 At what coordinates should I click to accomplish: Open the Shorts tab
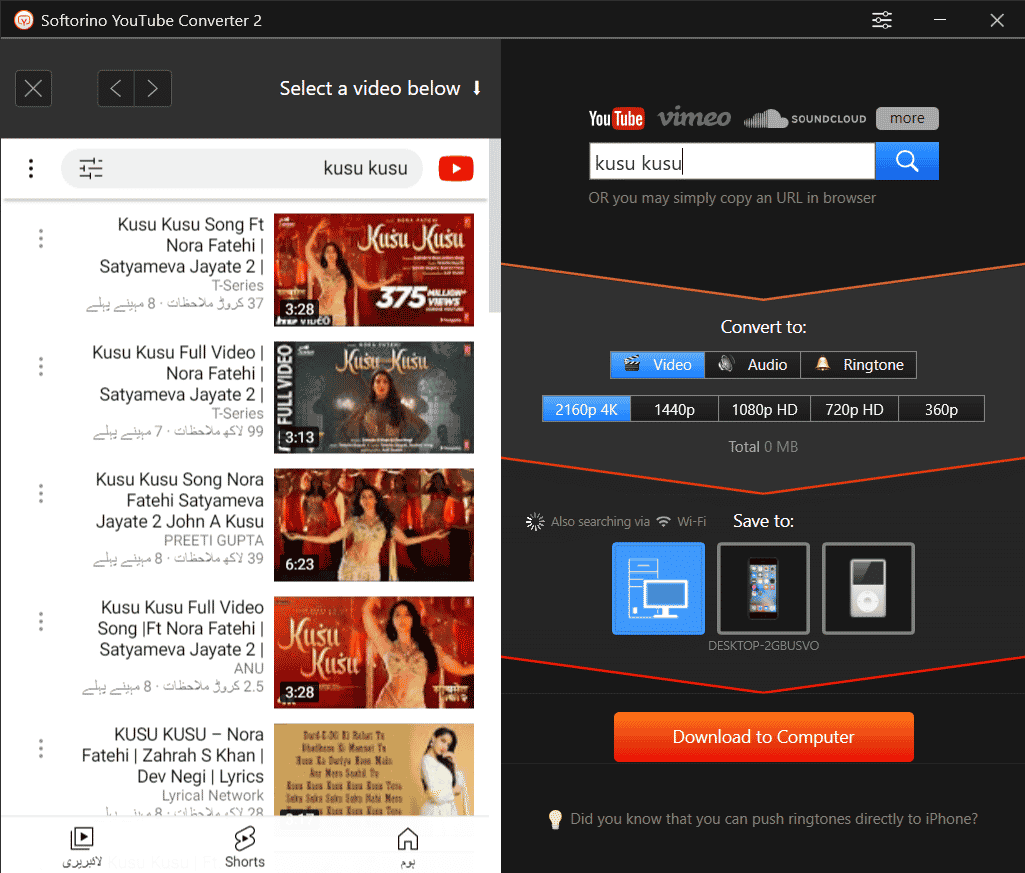(x=244, y=847)
